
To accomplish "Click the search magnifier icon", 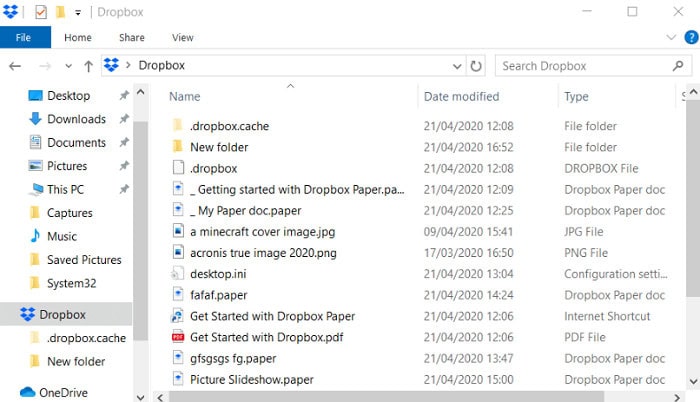I will click(678, 66).
